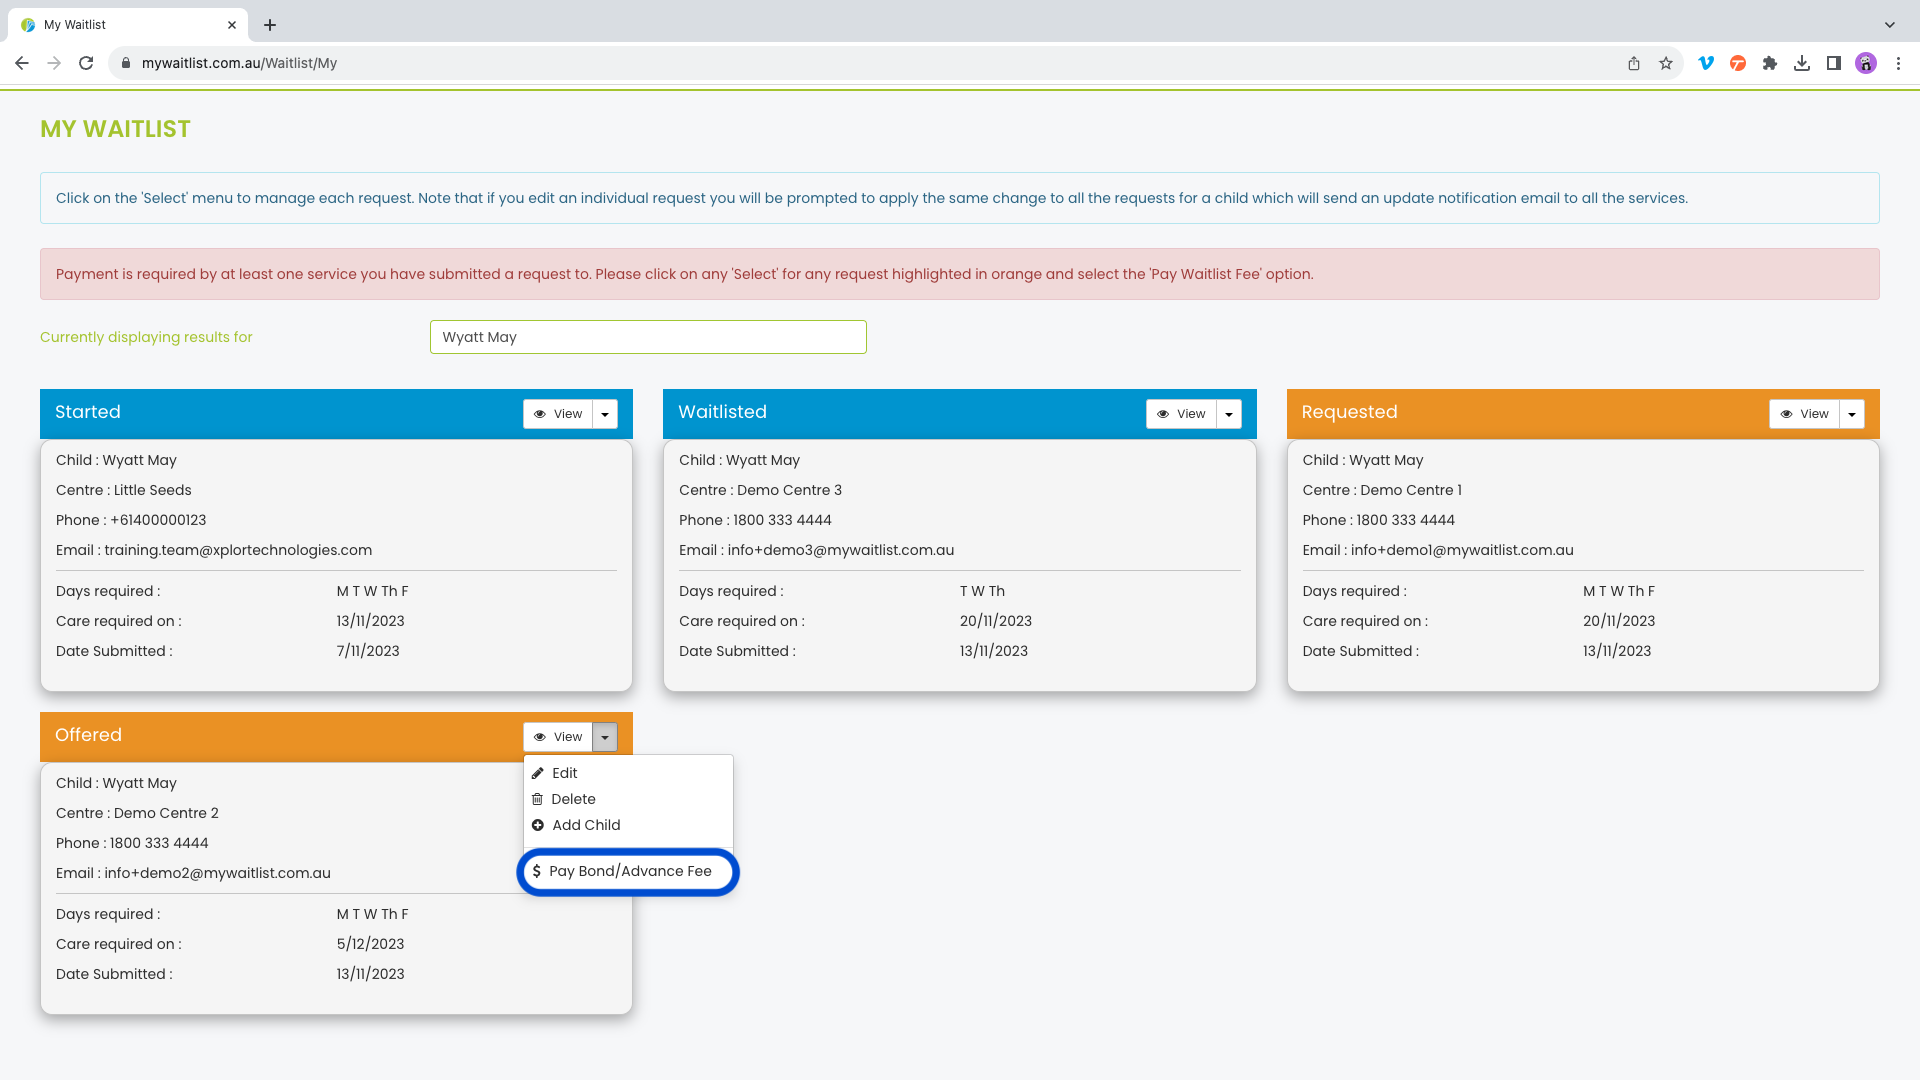This screenshot has width=1920, height=1080.
Task: Click the Wyatt May results field
Action: [648, 337]
